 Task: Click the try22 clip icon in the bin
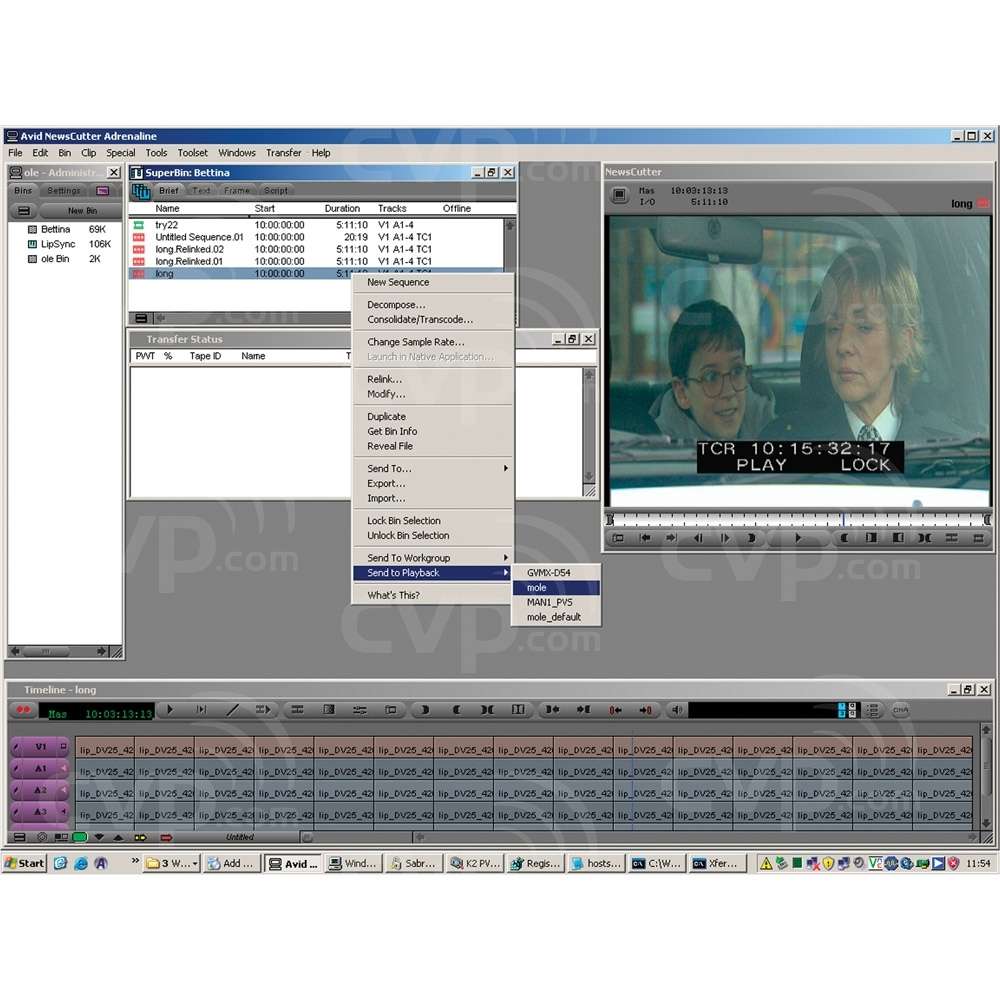click(138, 225)
